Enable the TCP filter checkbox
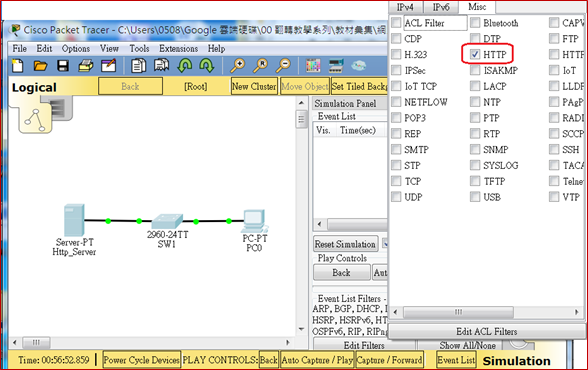588x370 pixels. point(396,181)
